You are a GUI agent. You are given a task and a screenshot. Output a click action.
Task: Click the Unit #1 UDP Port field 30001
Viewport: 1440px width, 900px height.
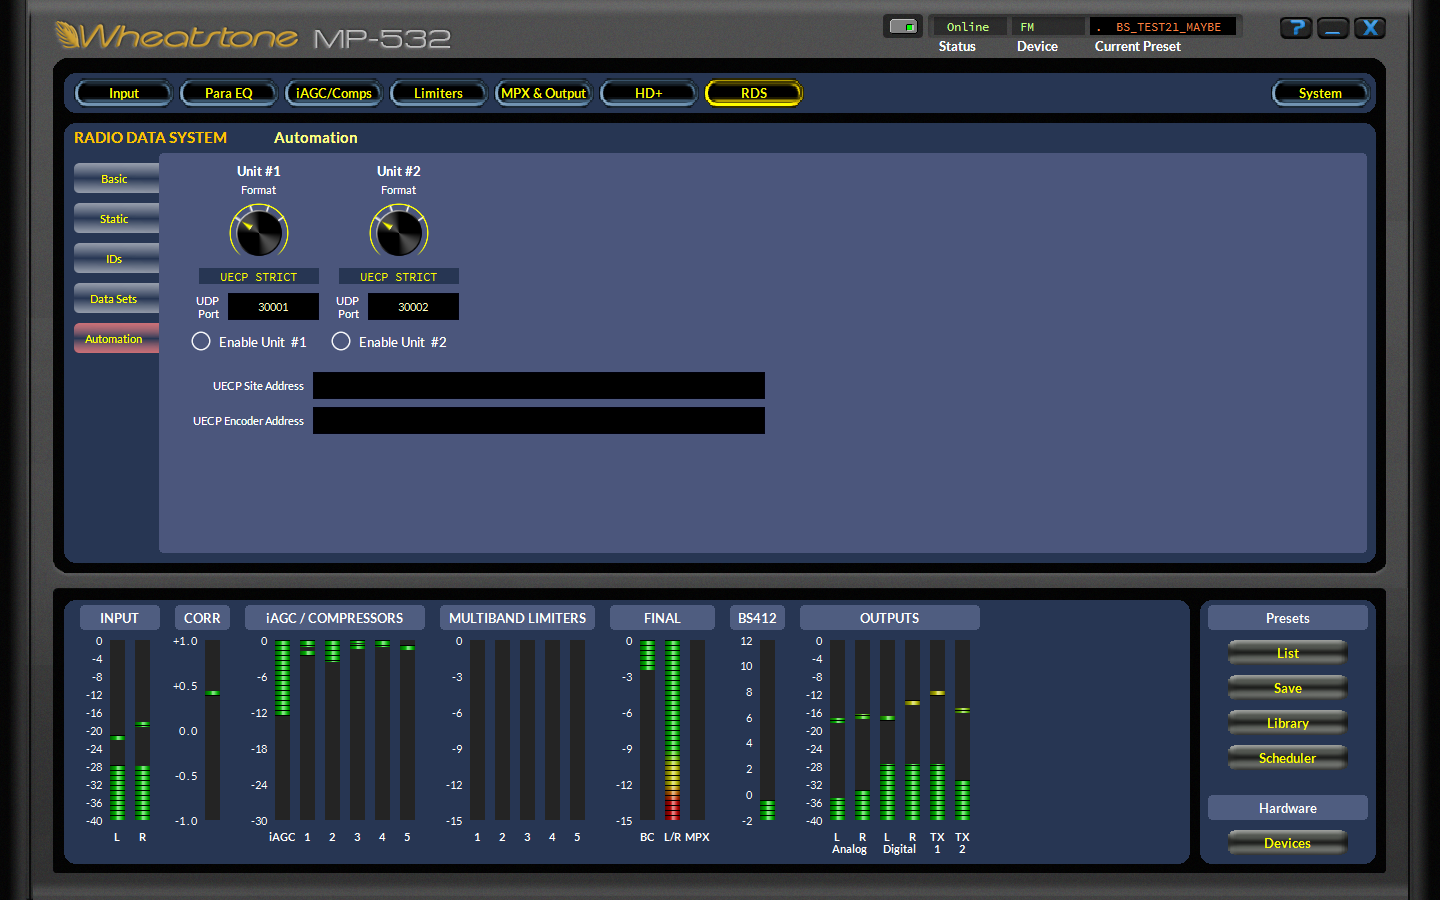tap(273, 307)
